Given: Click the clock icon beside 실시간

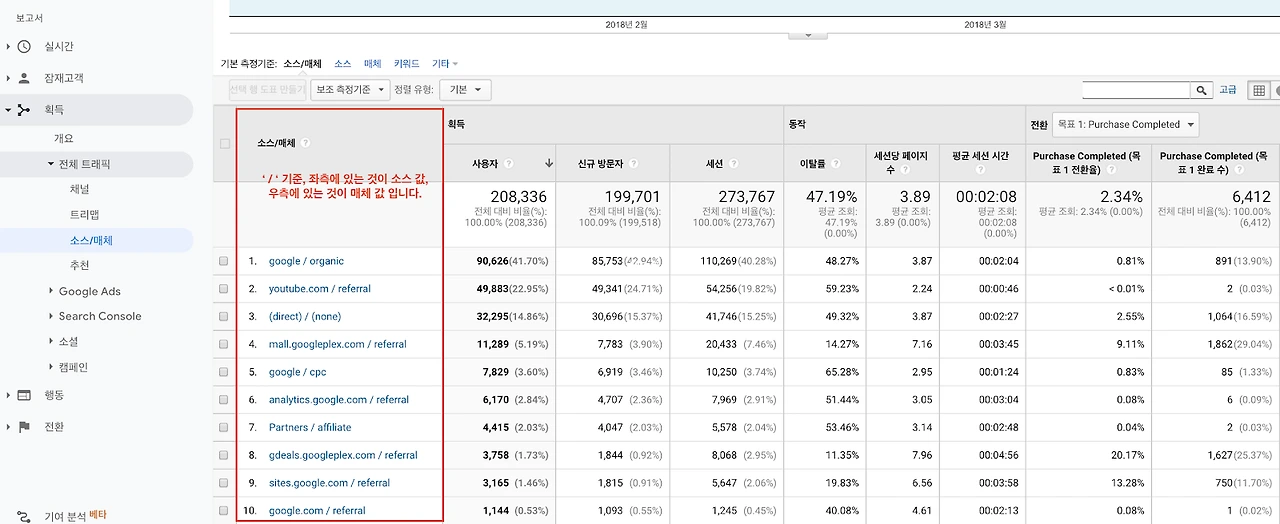Looking at the screenshot, I should (x=24, y=46).
